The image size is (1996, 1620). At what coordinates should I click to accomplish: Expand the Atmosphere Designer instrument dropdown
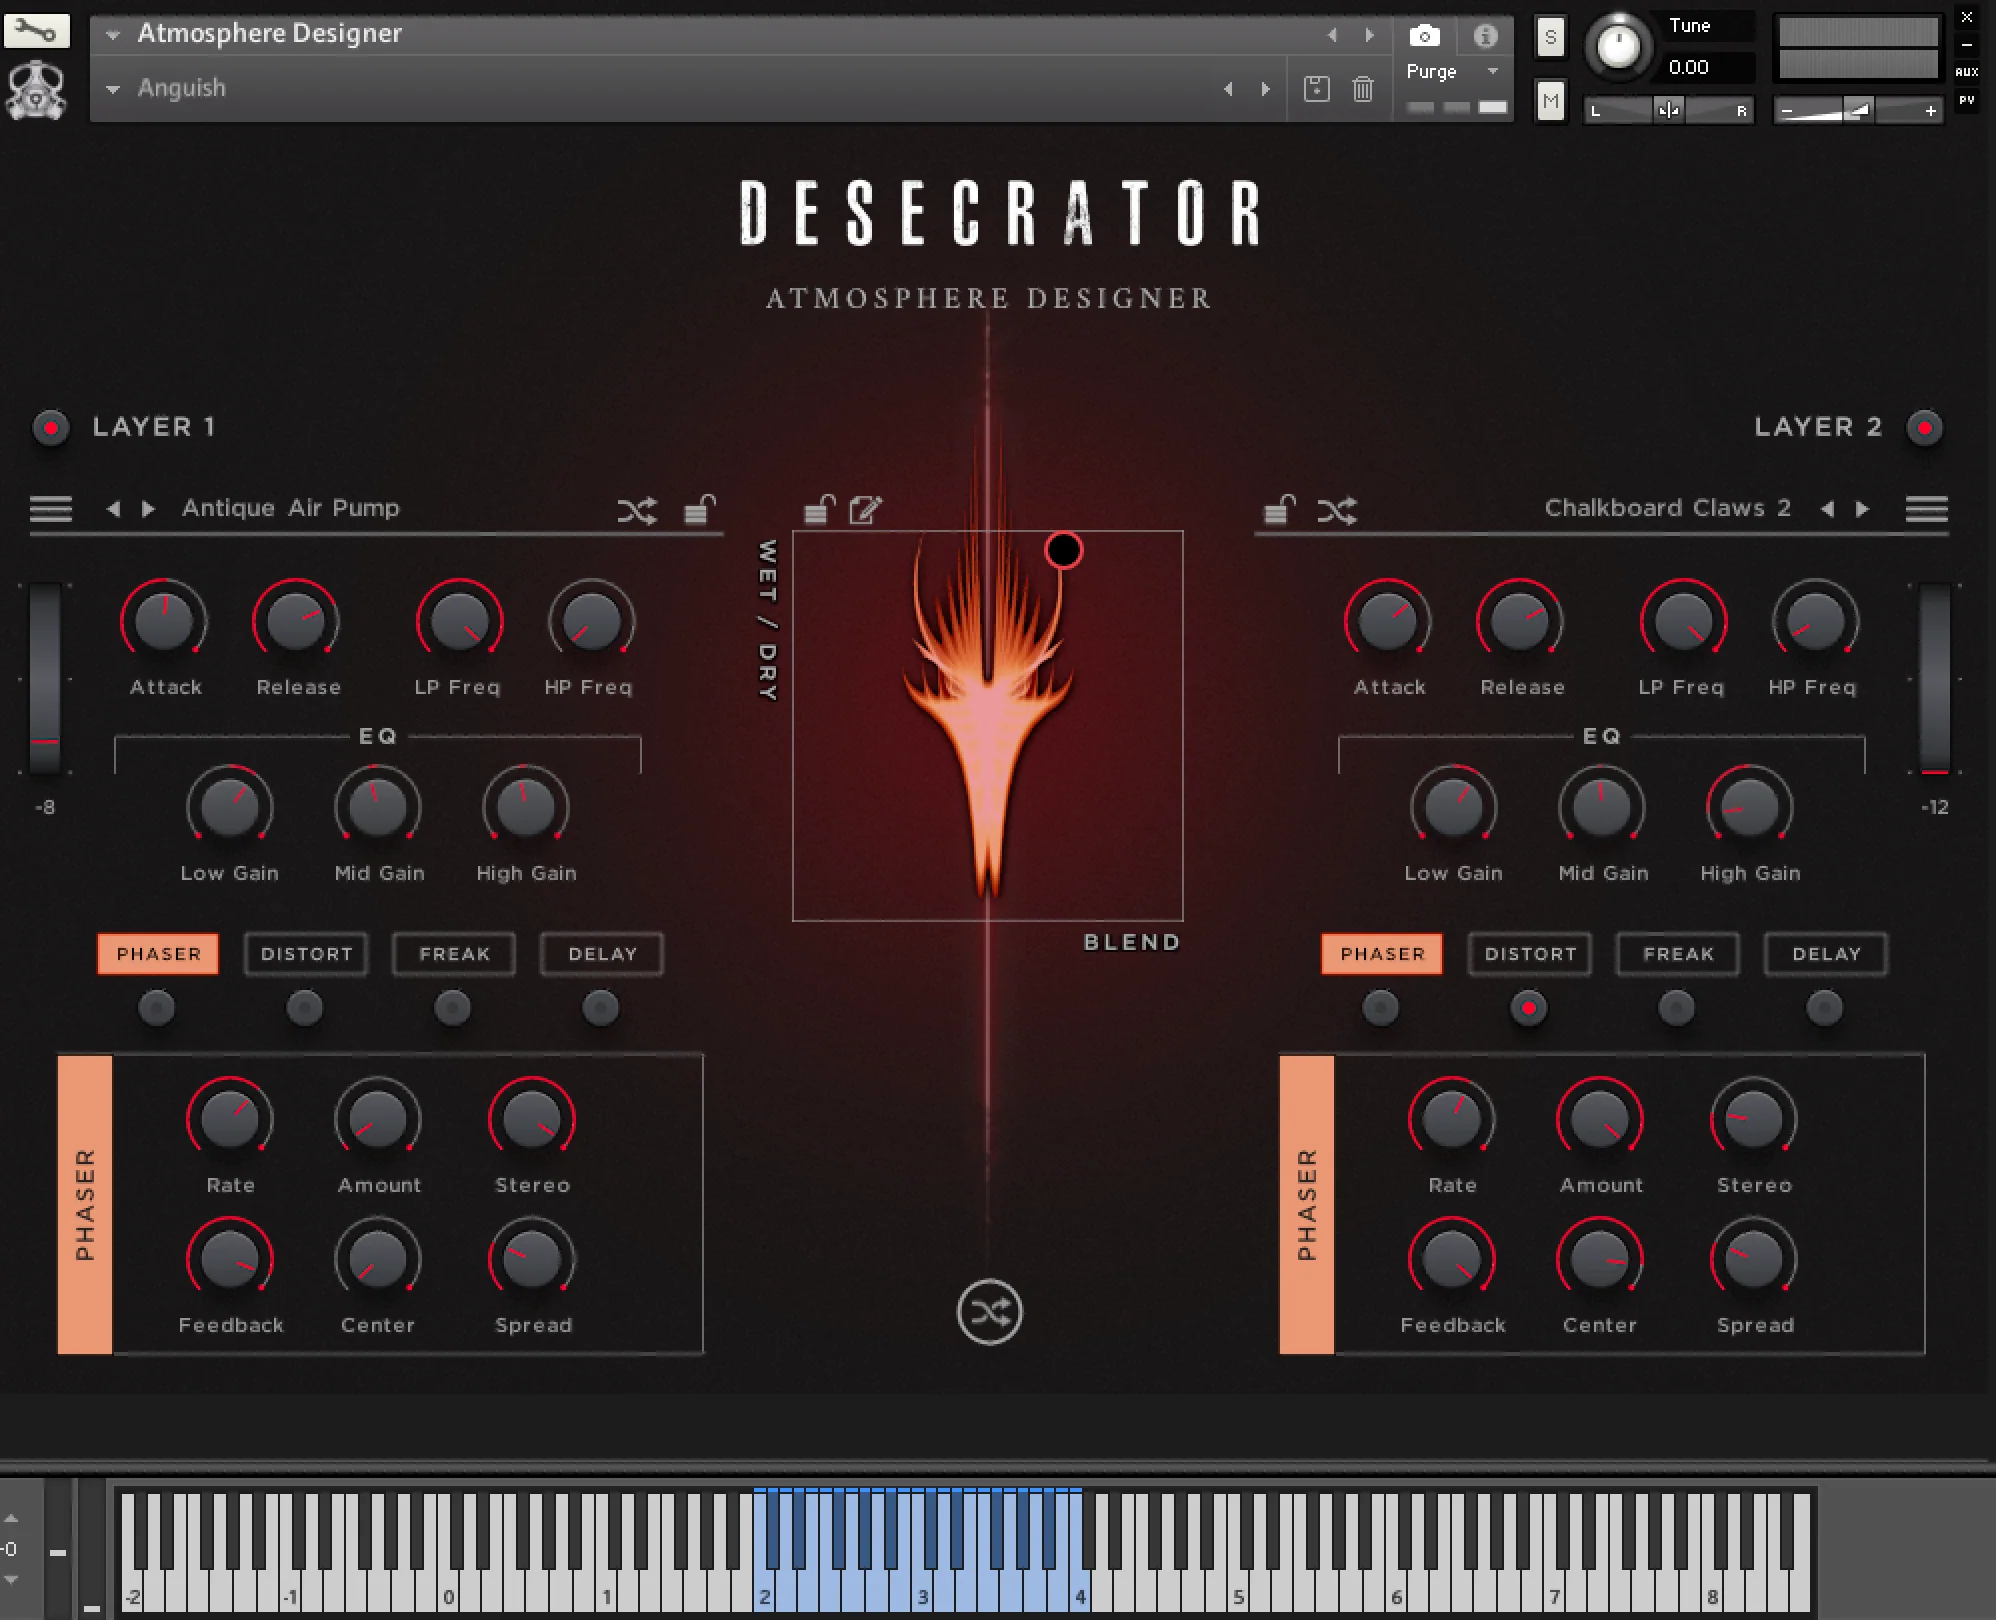113,35
